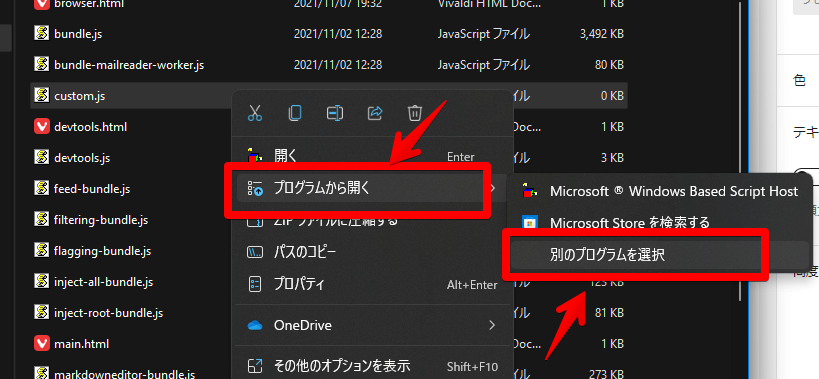Click the script icon of flagging-bundle.js

tap(41, 251)
